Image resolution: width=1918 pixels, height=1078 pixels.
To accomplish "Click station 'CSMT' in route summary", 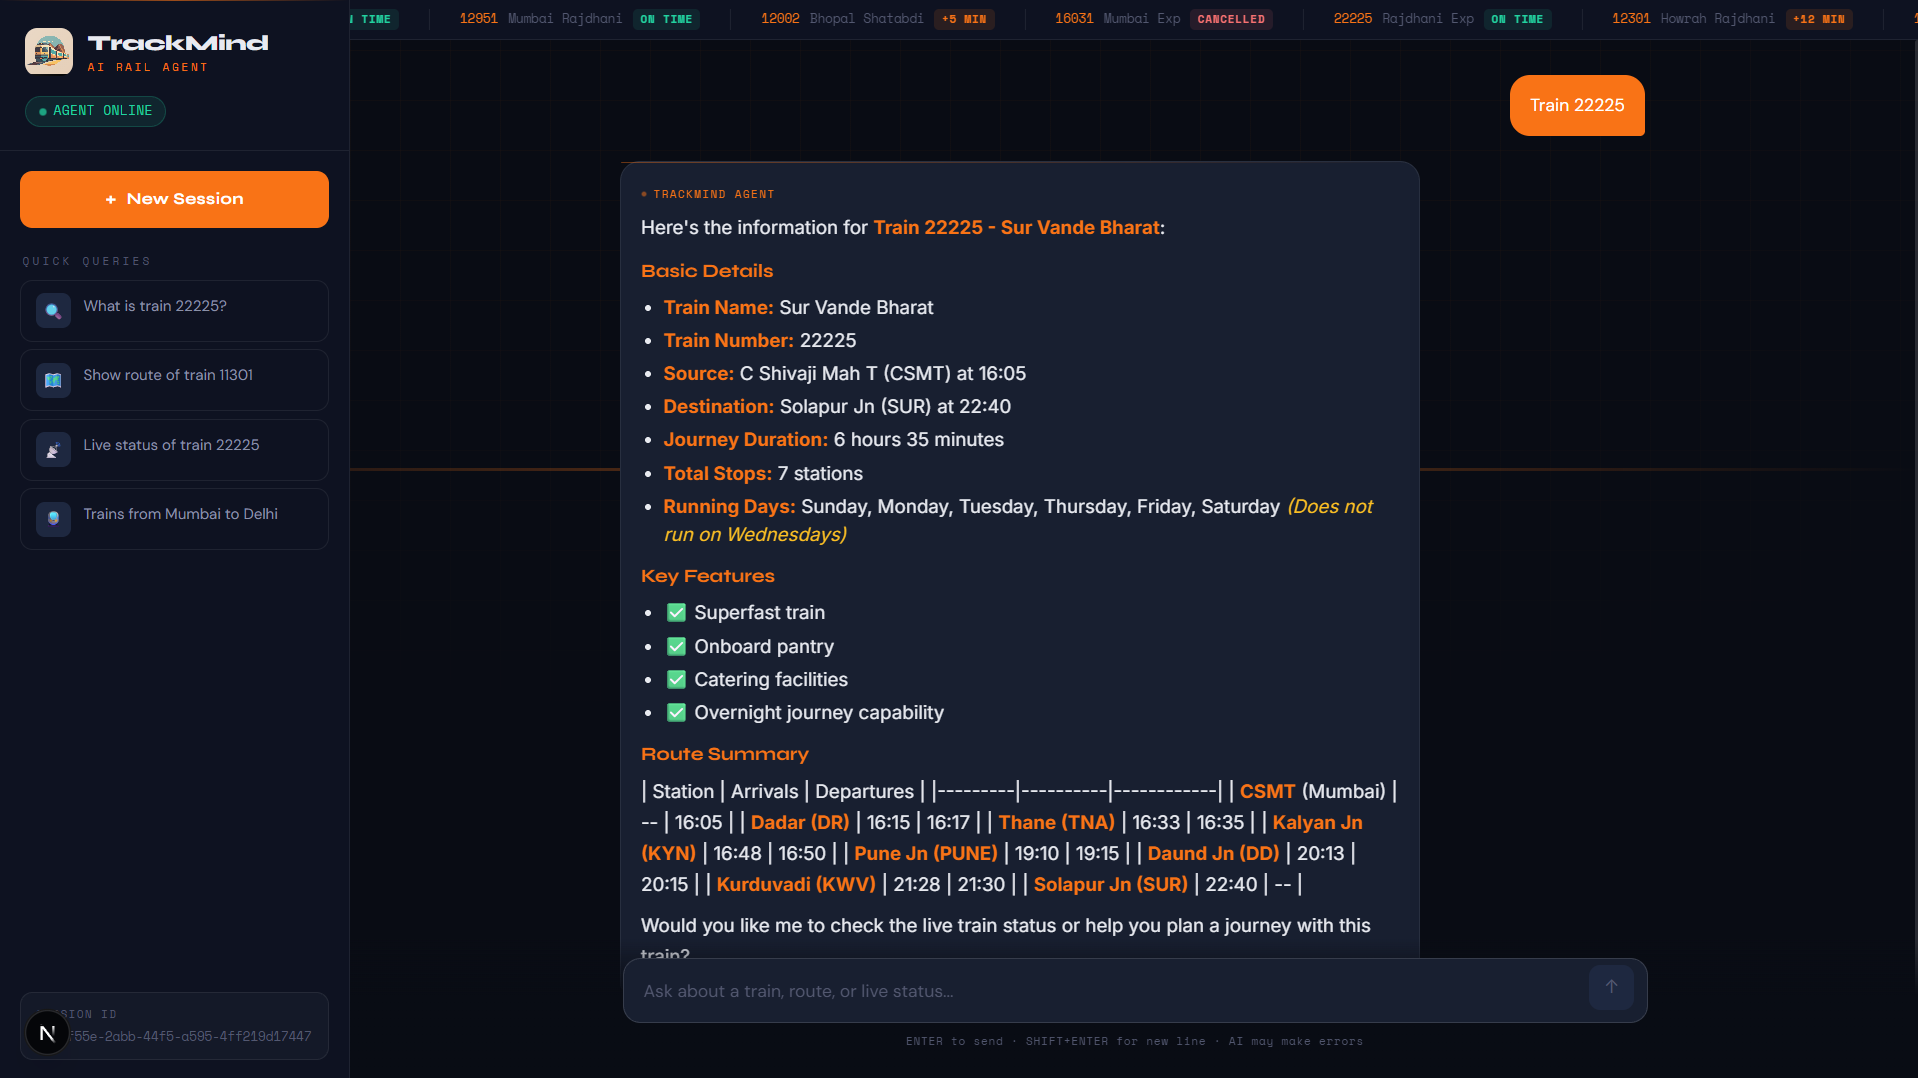I will coord(1267,792).
